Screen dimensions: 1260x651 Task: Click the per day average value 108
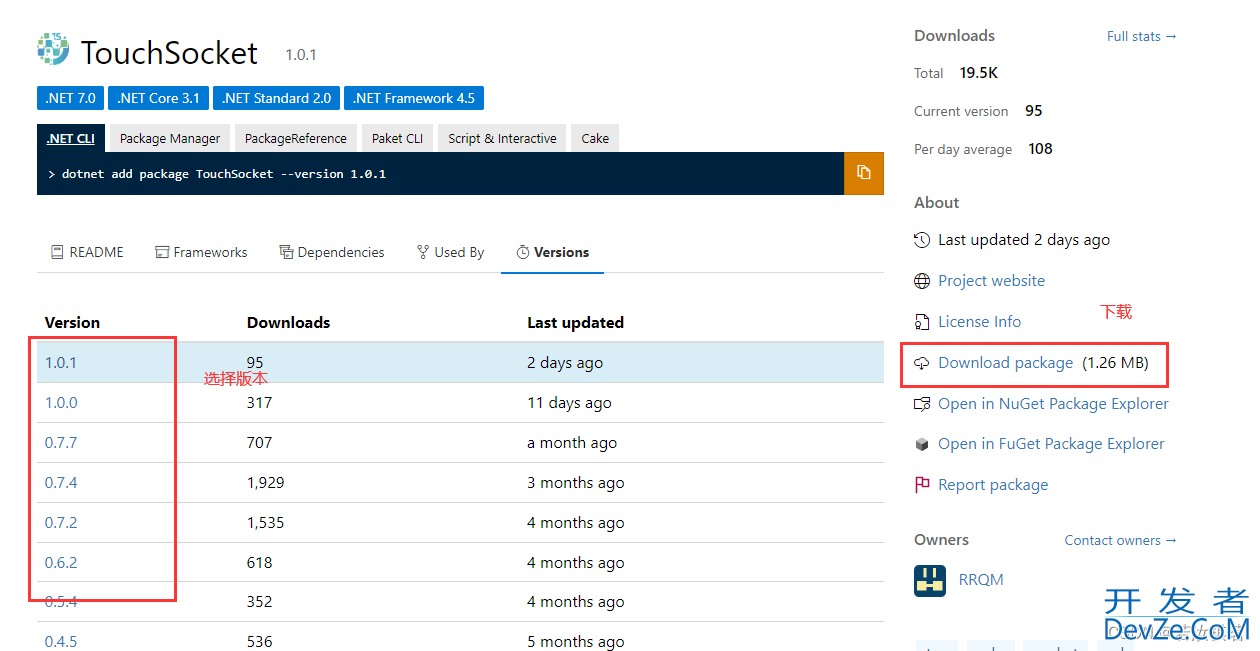1040,149
